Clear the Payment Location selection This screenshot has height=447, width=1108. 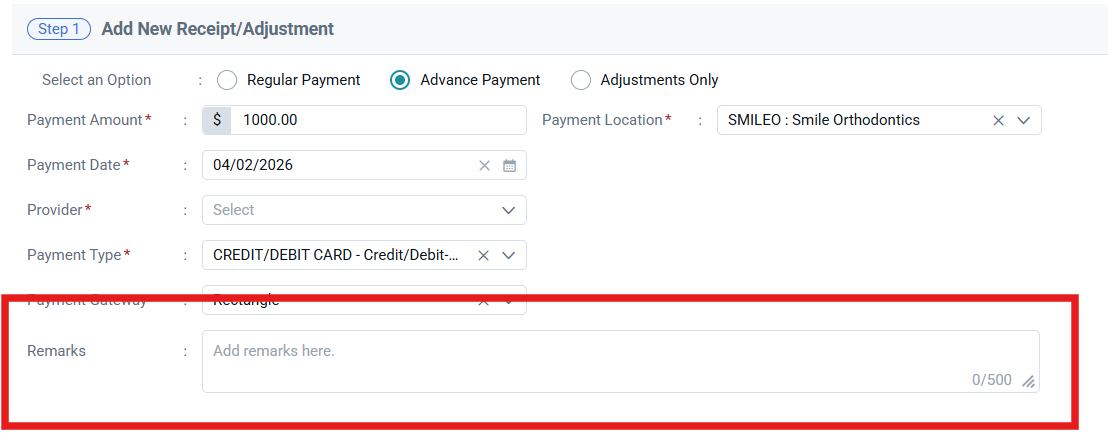[998, 121]
